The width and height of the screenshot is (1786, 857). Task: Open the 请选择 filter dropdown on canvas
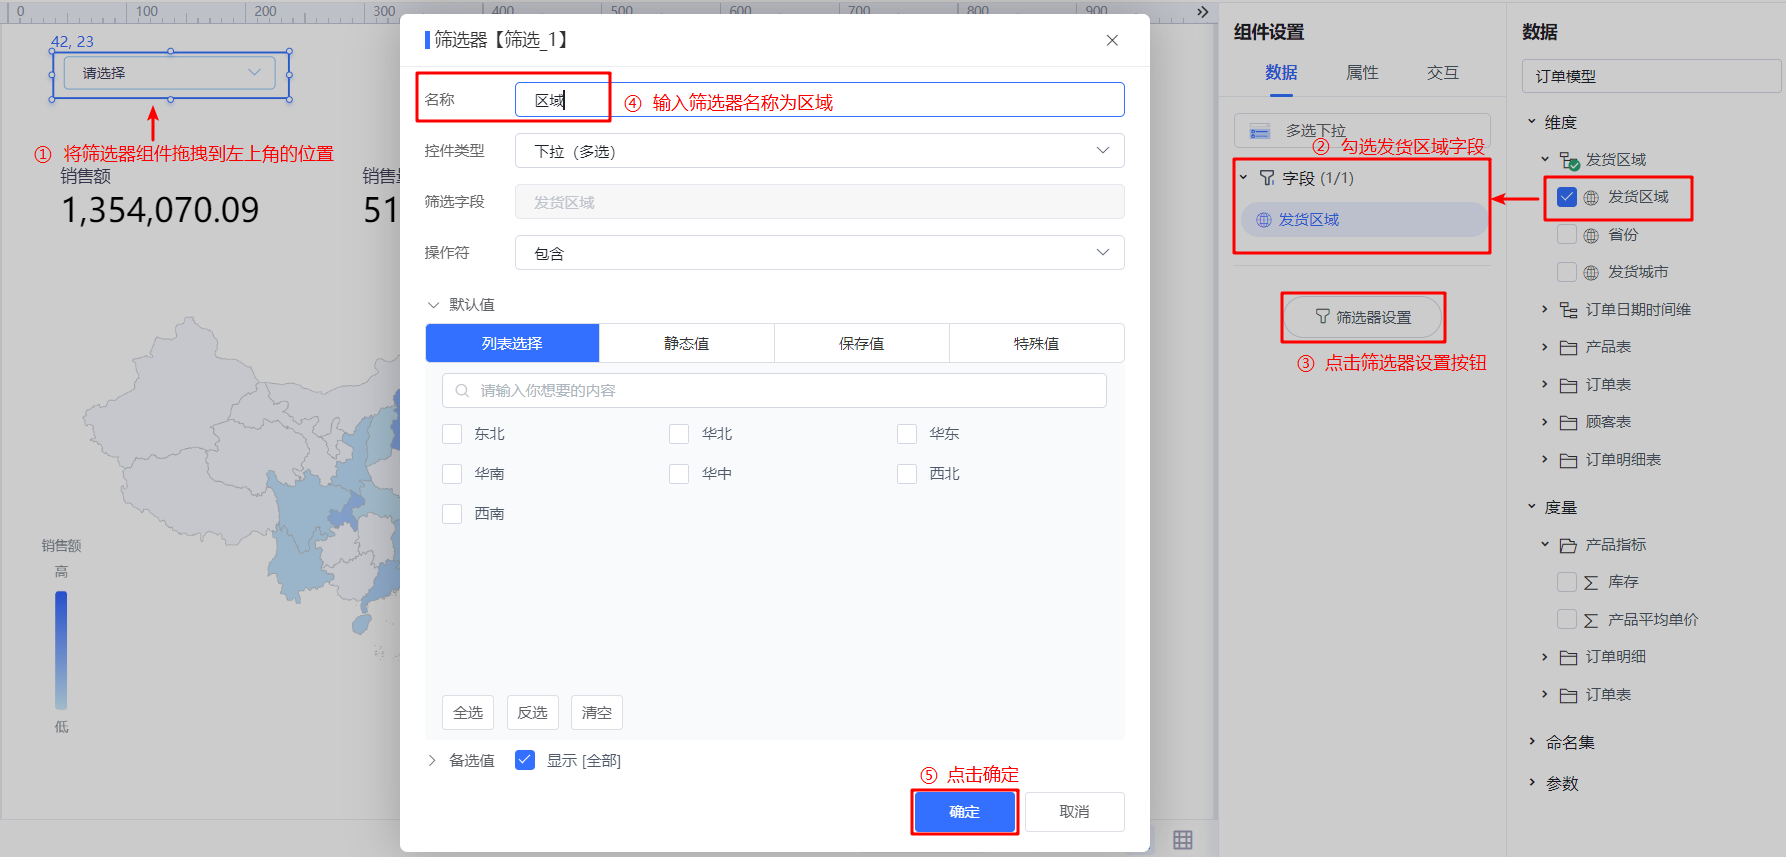170,73
